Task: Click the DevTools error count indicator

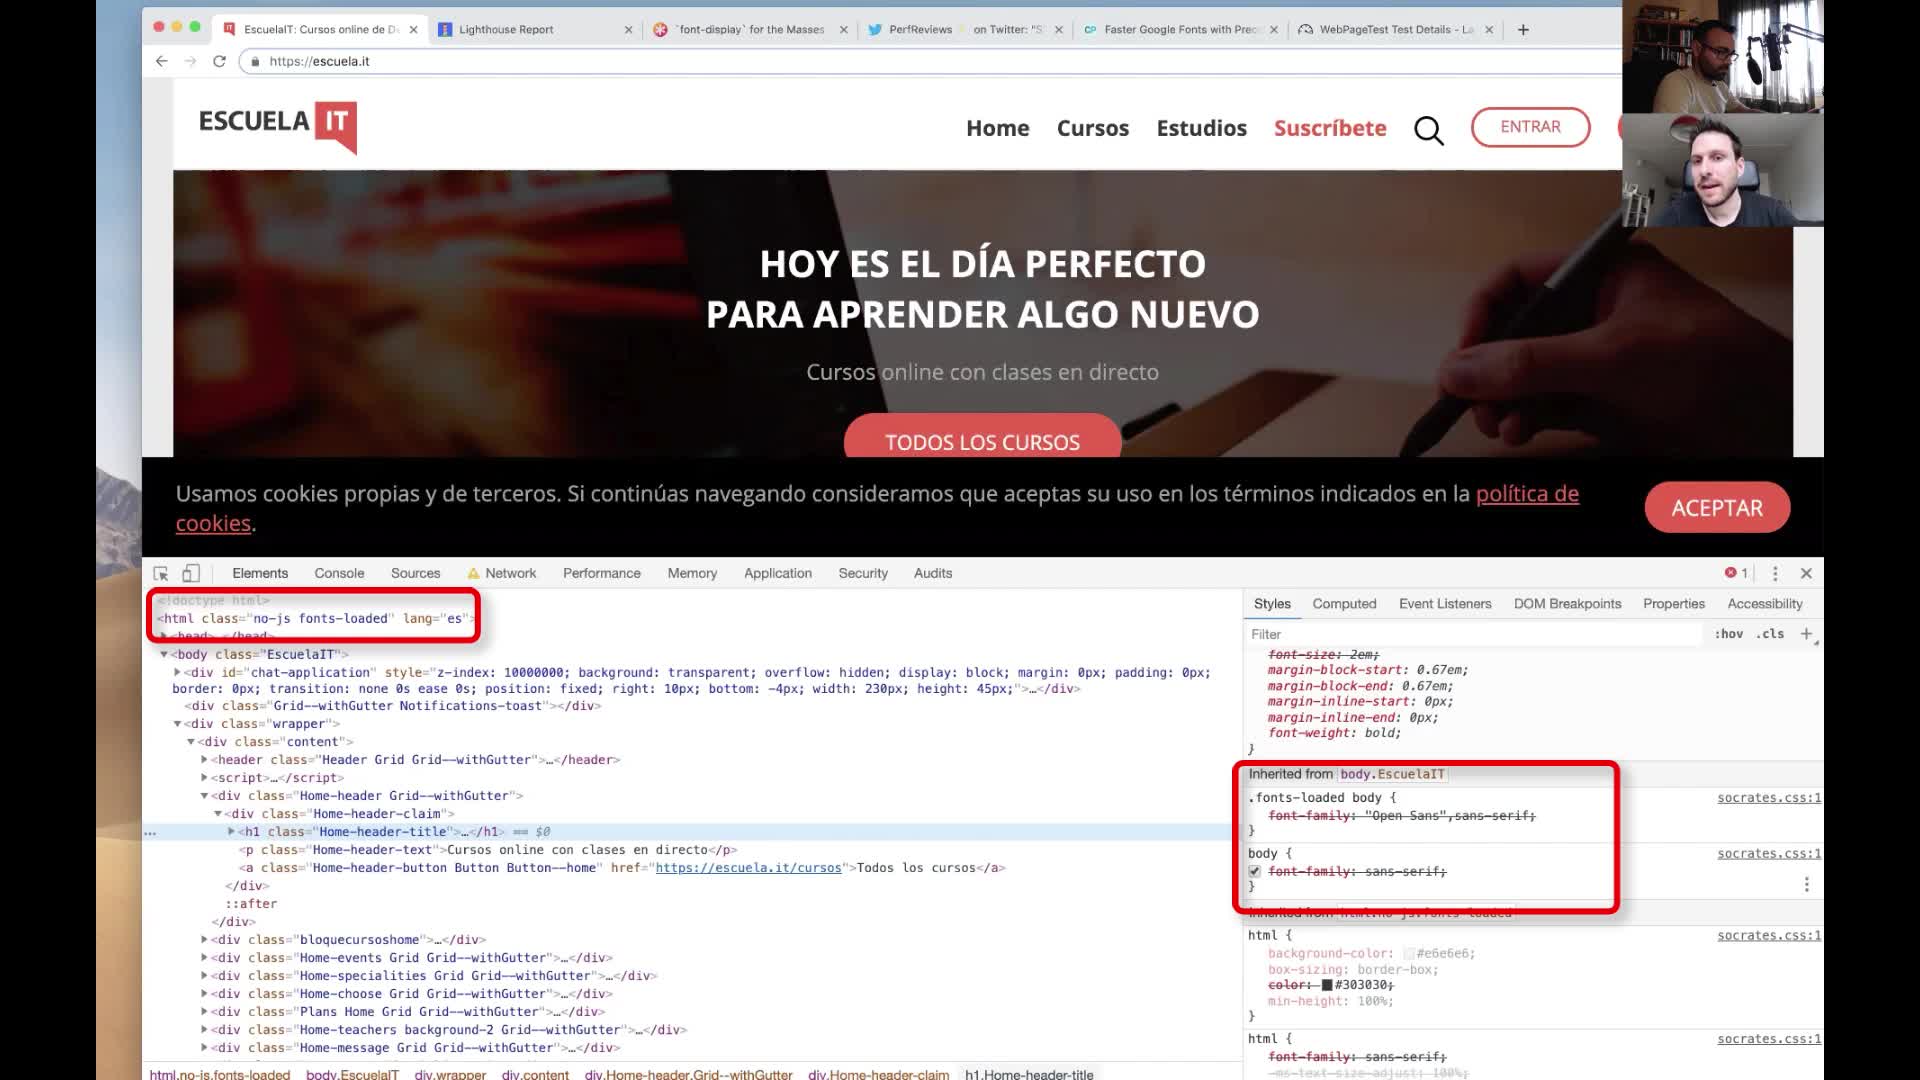Action: (x=1736, y=573)
